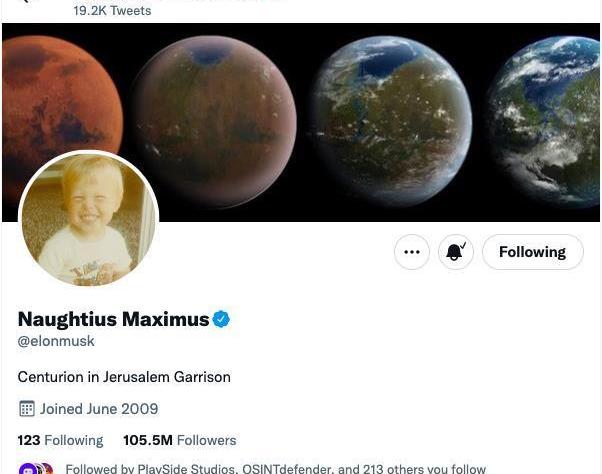Image resolution: width=602 pixels, height=474 pixels.
Task: Open the 105.5M Followers list
Action: click(180, 440)
